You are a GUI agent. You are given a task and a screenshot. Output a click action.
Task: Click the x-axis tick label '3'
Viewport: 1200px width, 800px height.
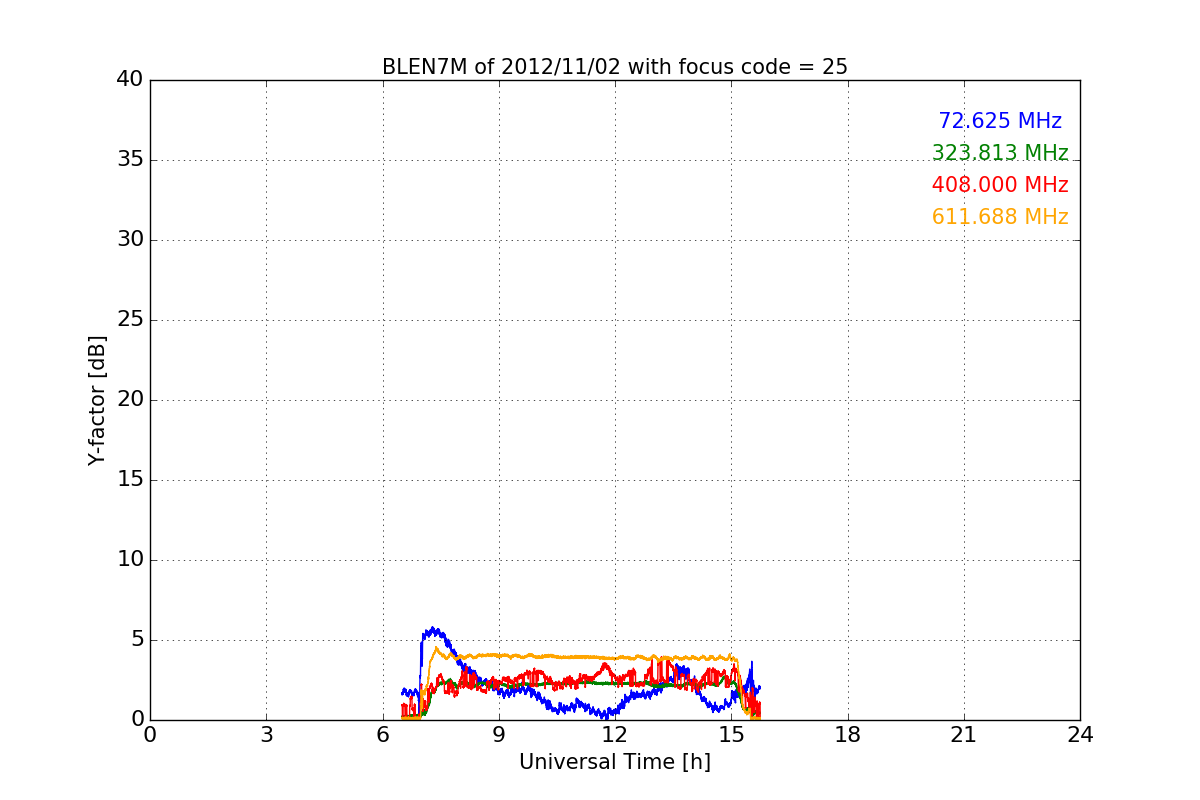pos(266,735)
